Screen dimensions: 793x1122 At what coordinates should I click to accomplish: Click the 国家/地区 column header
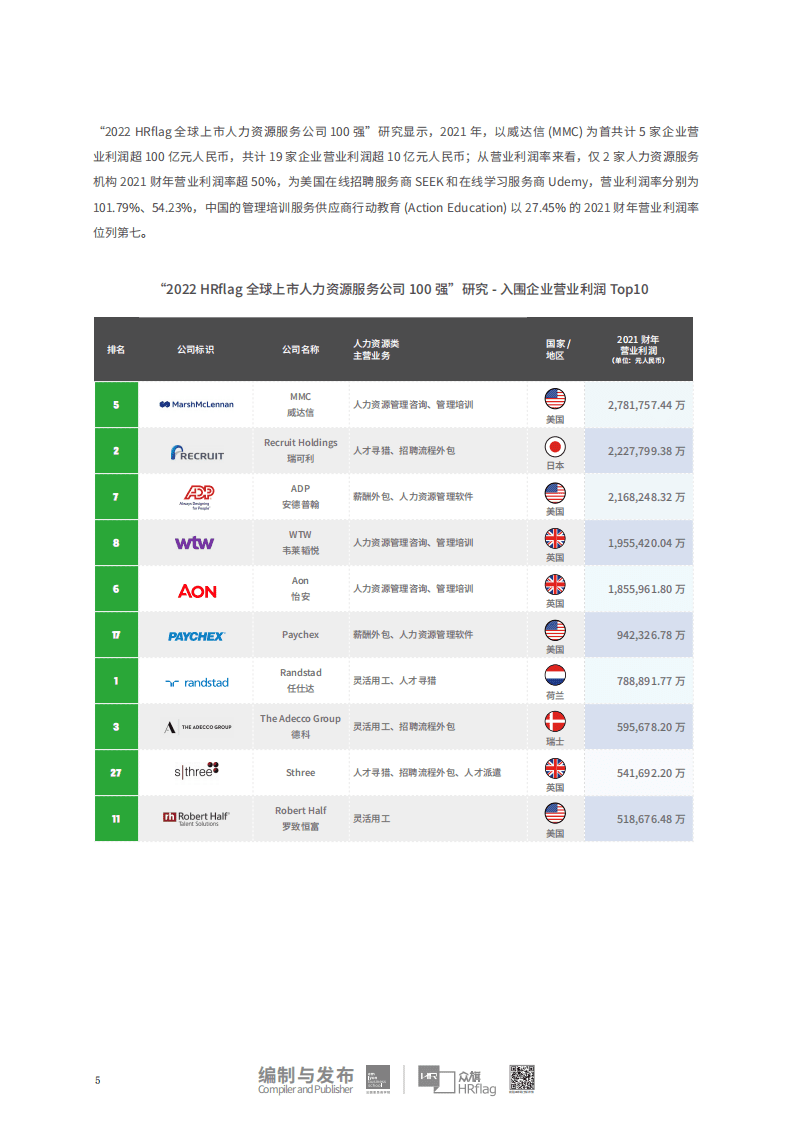[558, 349]
